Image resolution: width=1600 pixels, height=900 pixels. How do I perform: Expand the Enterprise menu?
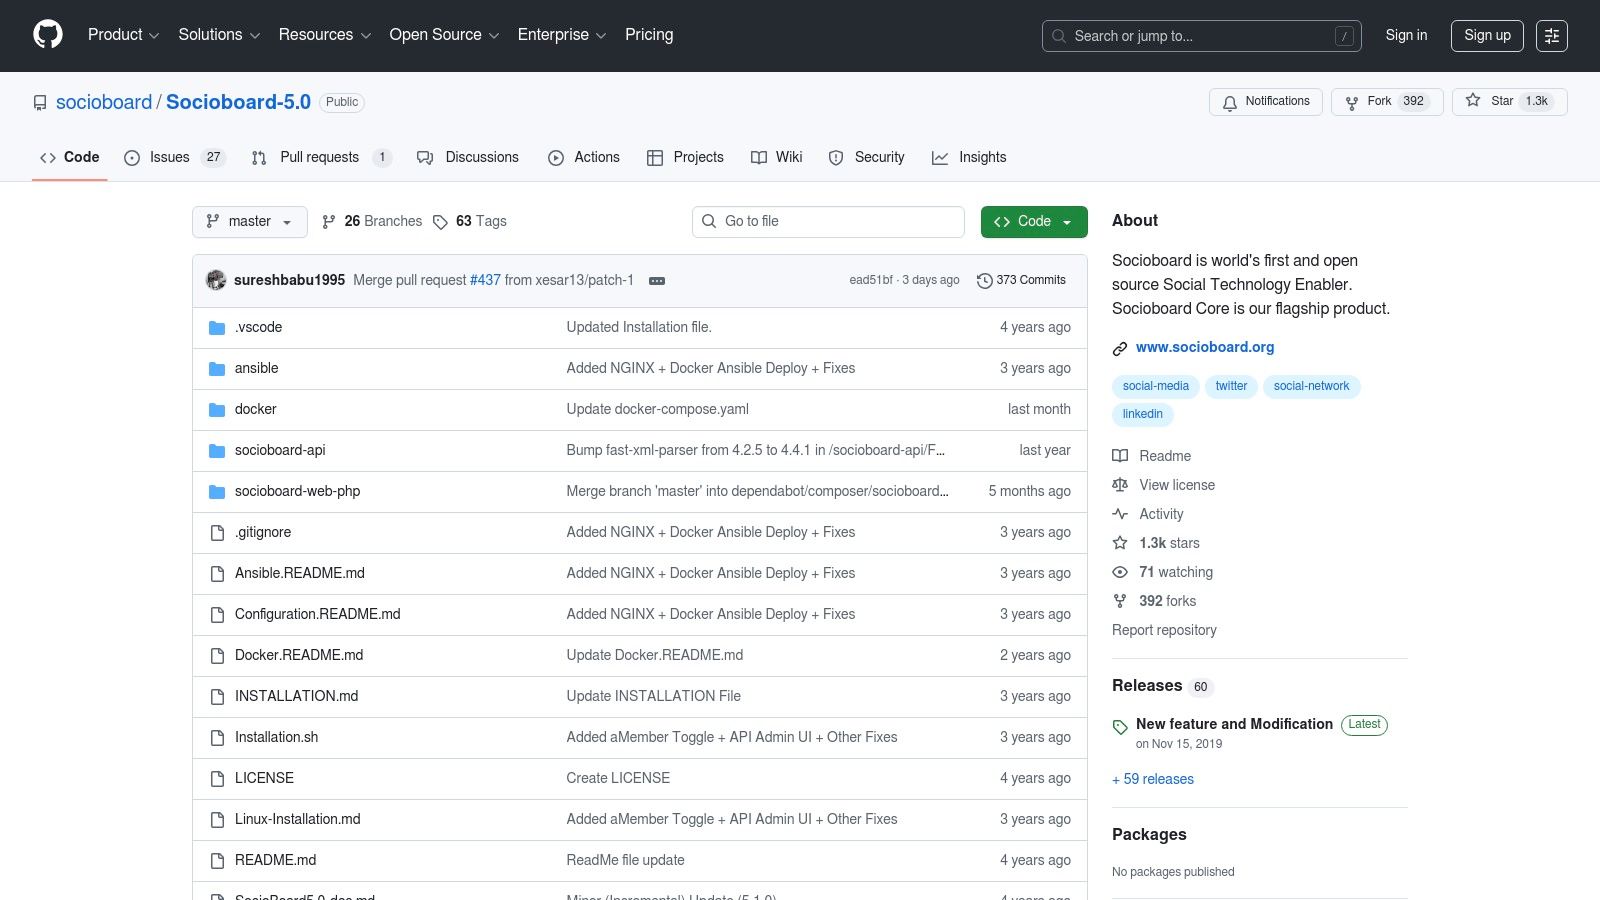[x=562, y=35]
